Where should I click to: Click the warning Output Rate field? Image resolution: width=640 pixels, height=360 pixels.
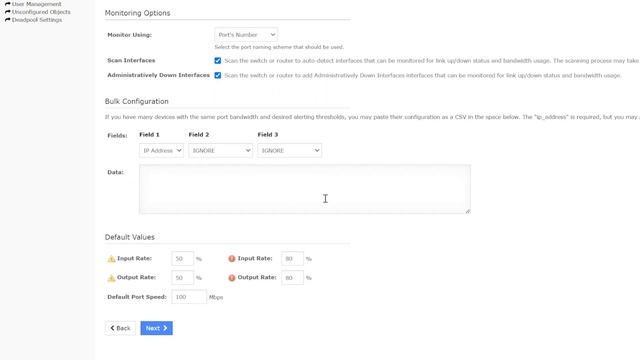click(182, 278)
